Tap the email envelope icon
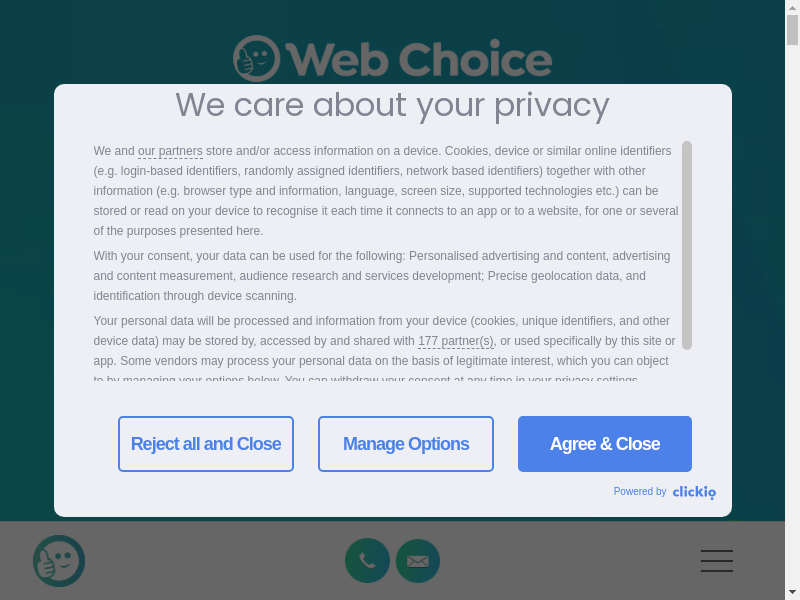The image size is (800, 600). [x=418, y=561]
